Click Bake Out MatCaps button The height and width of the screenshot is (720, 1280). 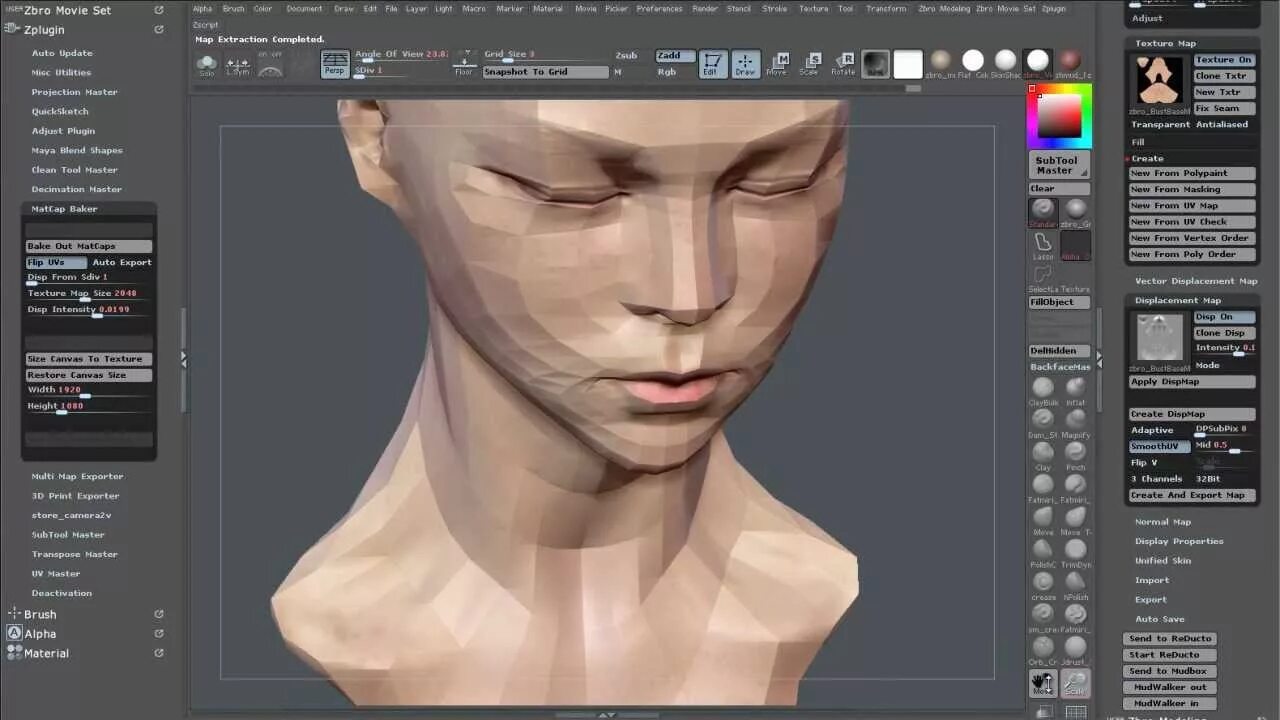pyautogui.click(x=89, y=246)
